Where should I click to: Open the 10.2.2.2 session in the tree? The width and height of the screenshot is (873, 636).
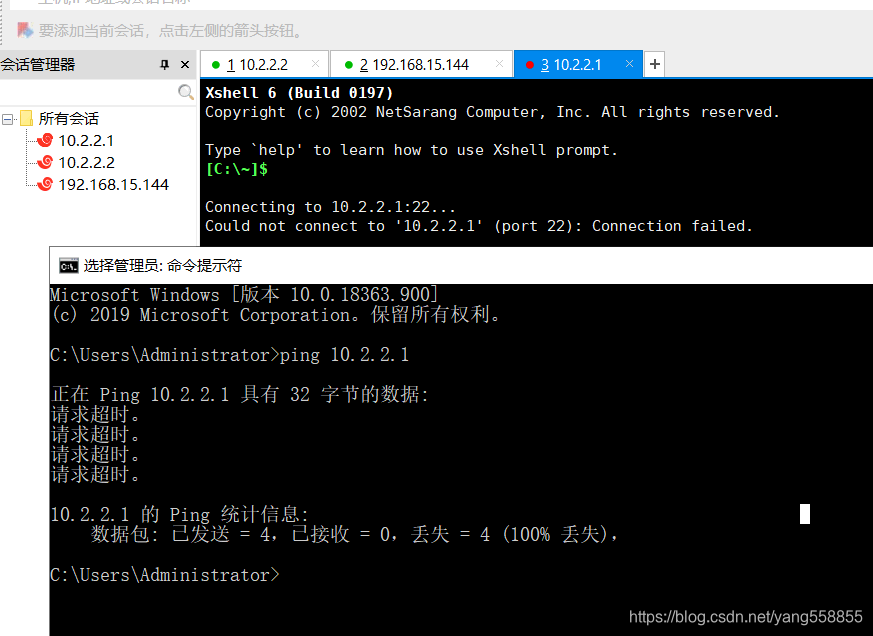click(86, 163)
